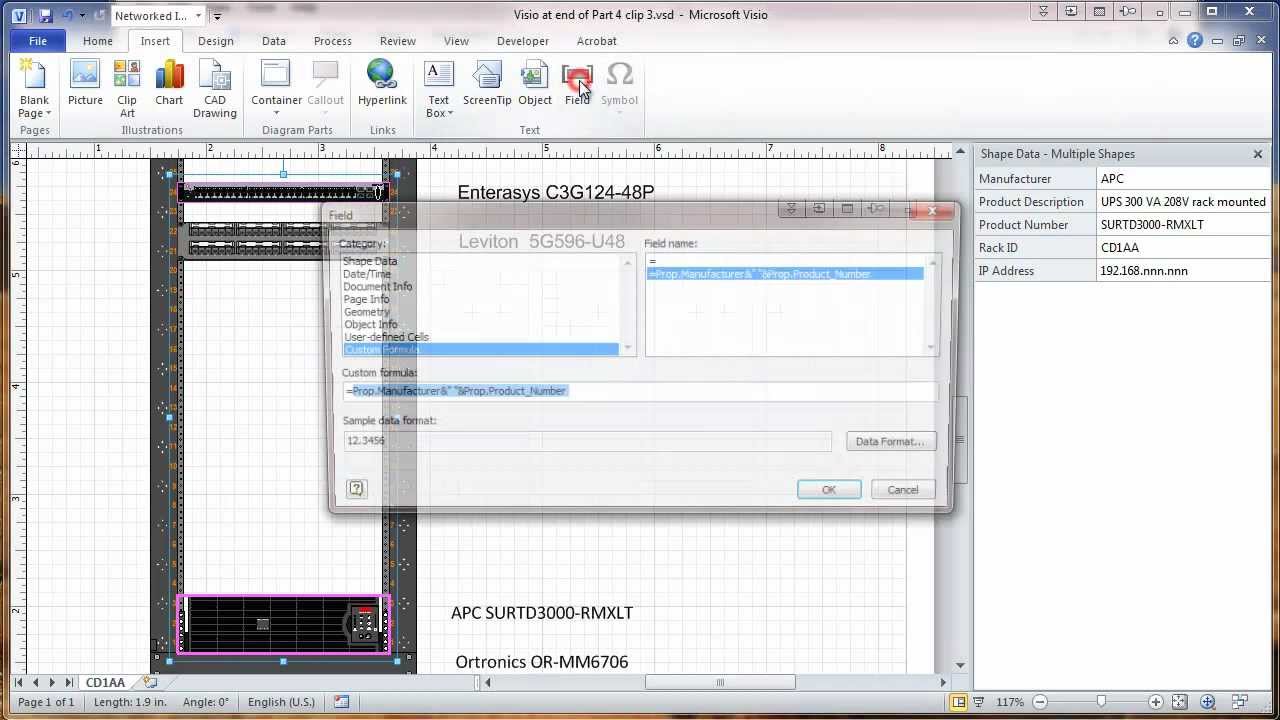Image resolution: width=1280 pixels, height=720 pixels.
Task: Open the Visio Help question mark icon
Action: point(1195,41)
